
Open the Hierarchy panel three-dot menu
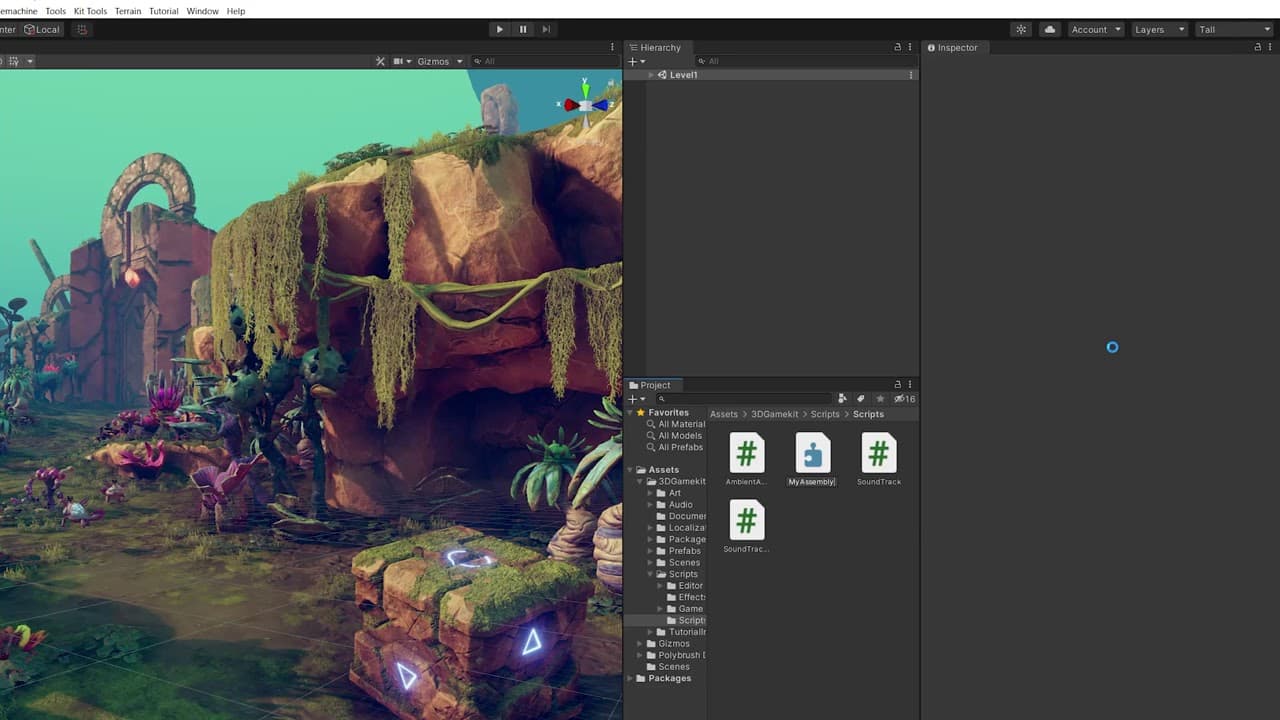click(910, 47)
